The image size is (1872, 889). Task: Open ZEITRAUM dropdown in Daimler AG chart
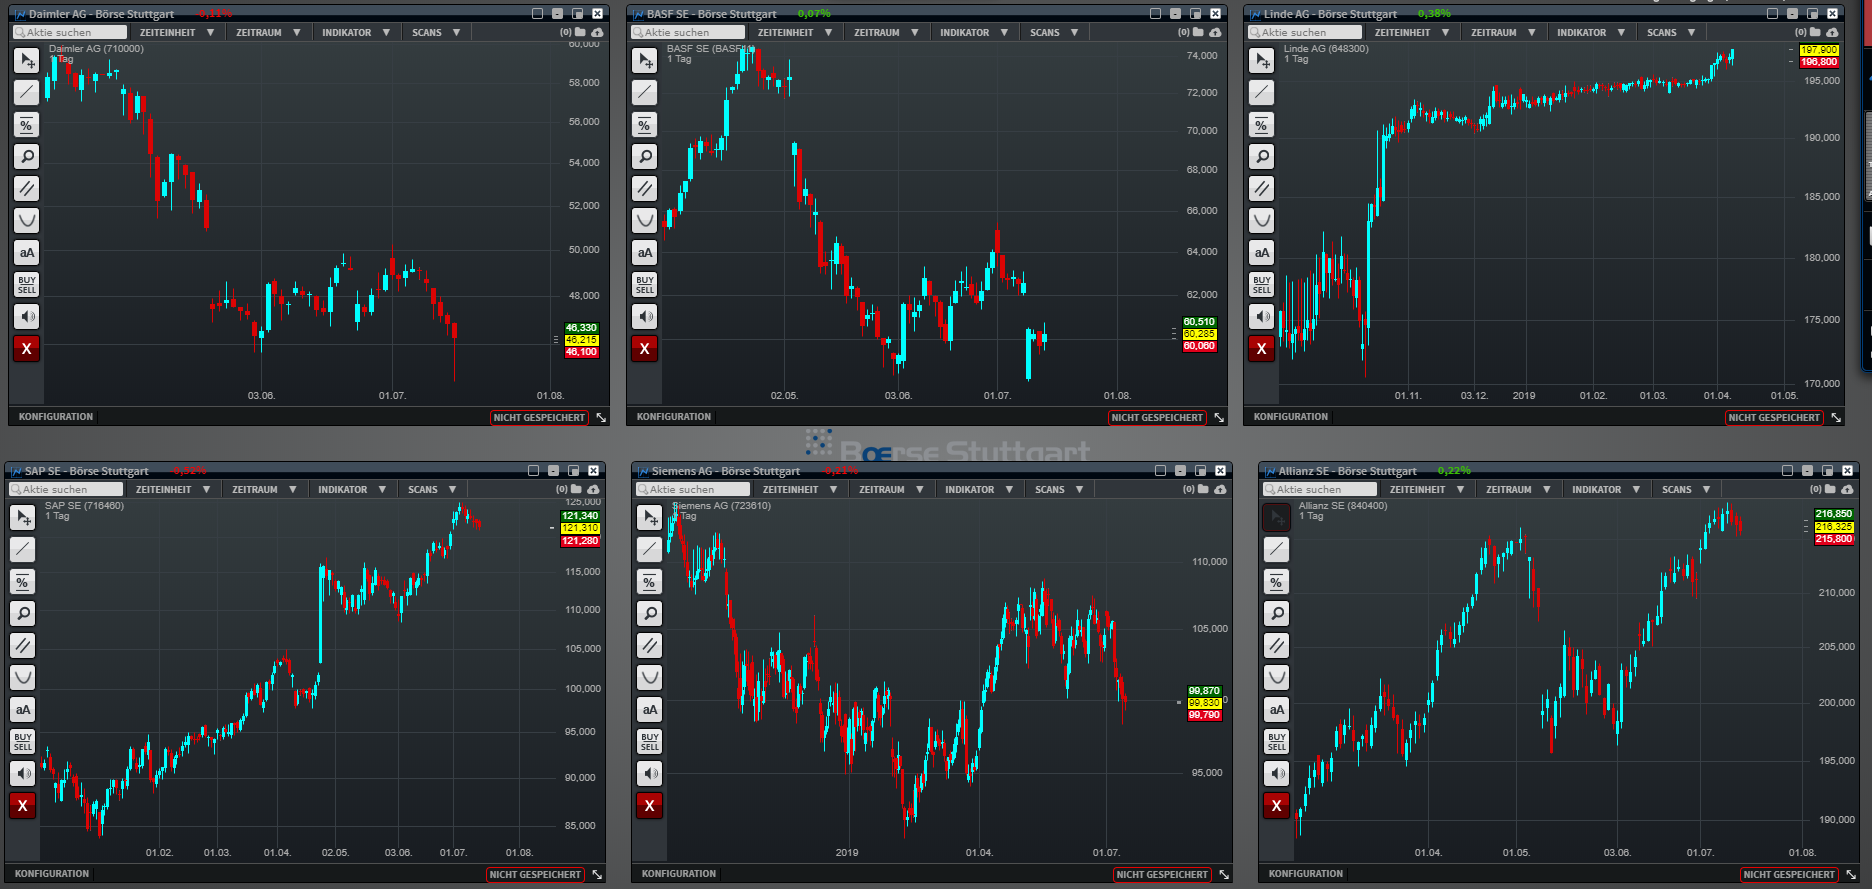coord(268,32)
